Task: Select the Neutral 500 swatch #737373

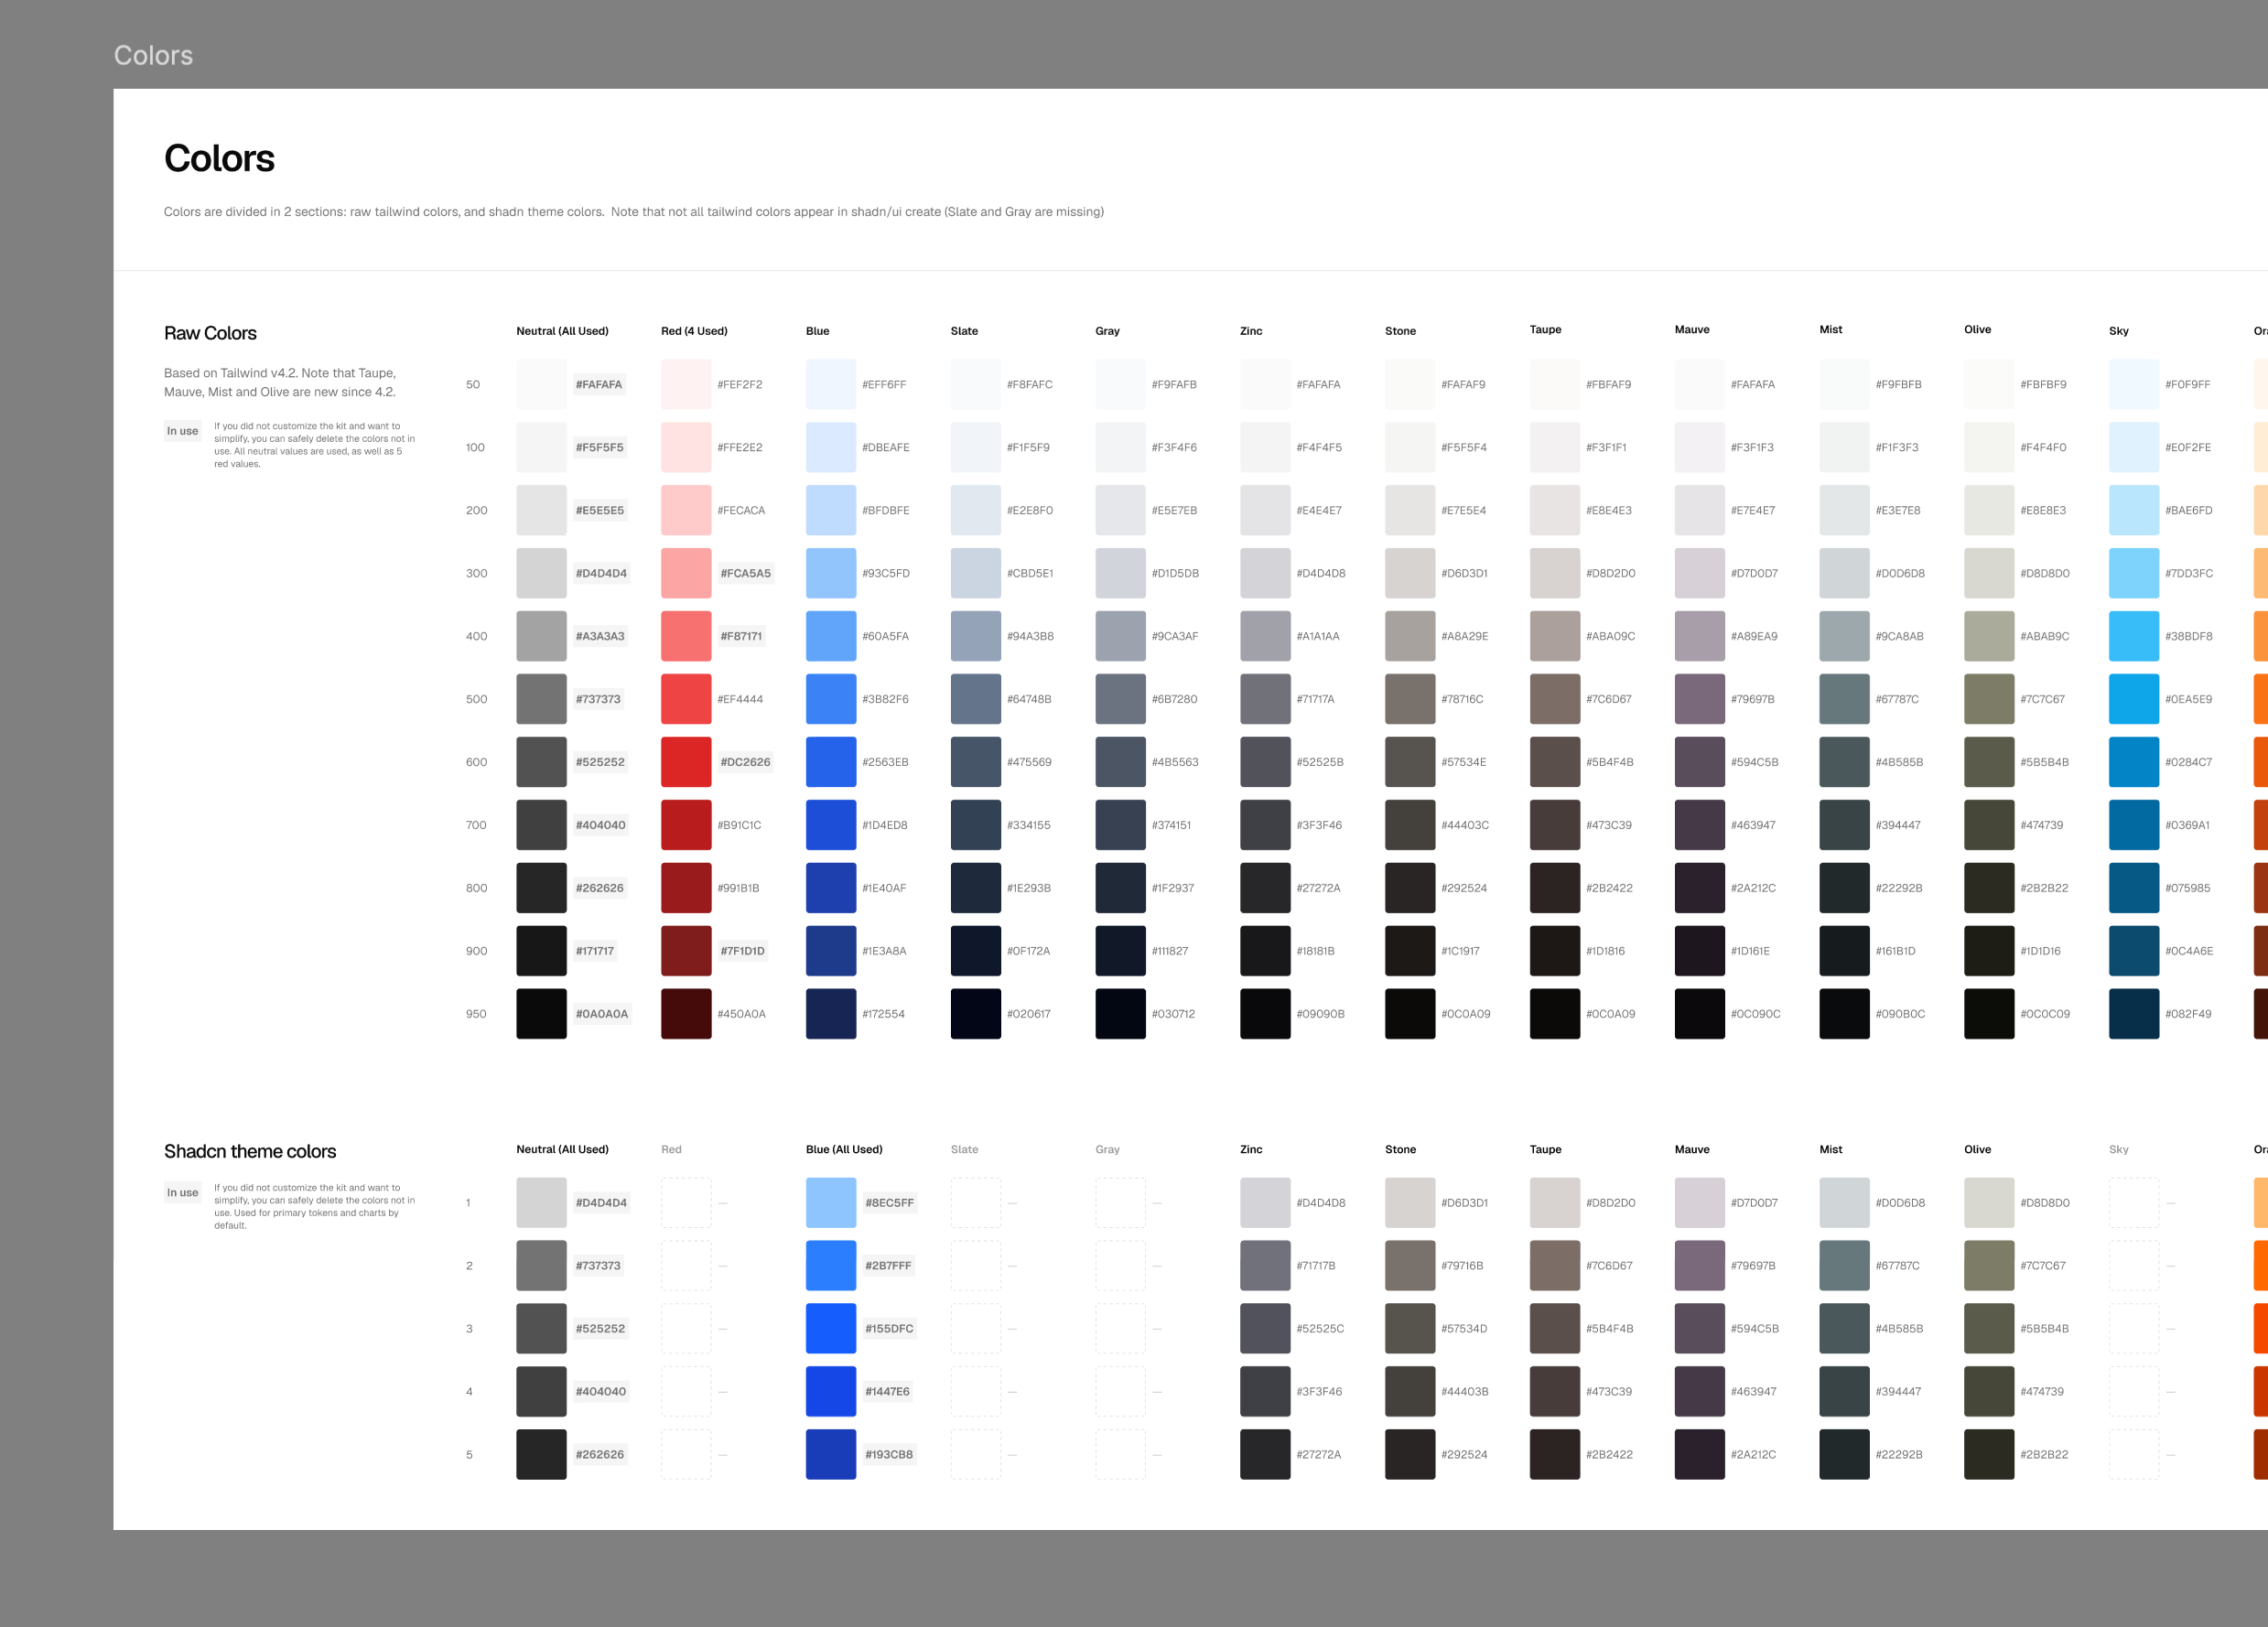Action: click(x=541, y=698)
